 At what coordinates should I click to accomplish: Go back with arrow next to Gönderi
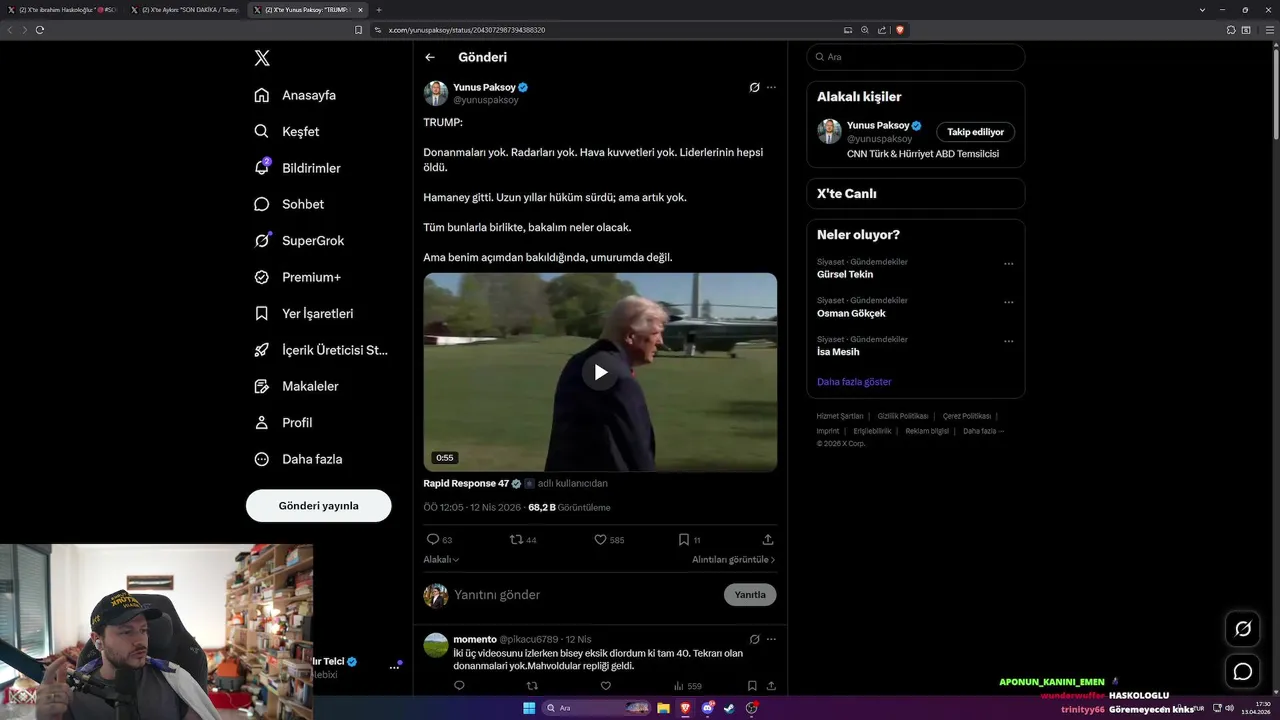430,58
